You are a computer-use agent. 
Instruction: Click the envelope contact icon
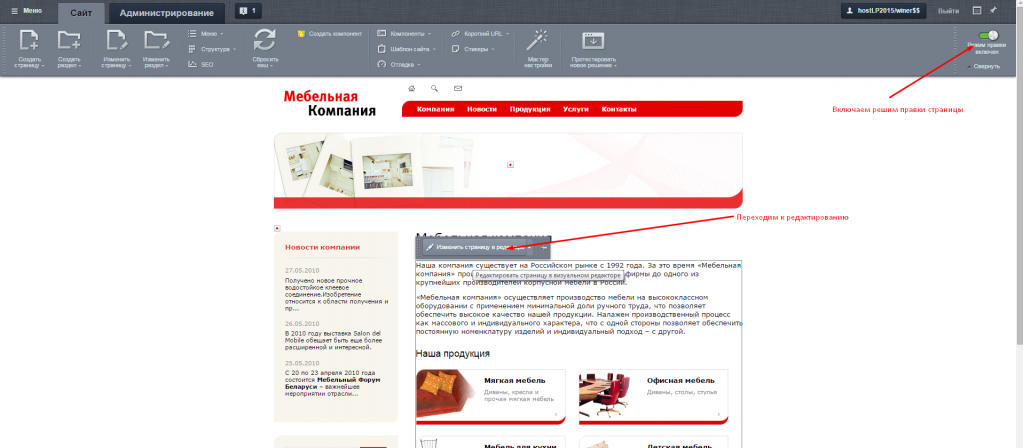(x=457, y=89)
